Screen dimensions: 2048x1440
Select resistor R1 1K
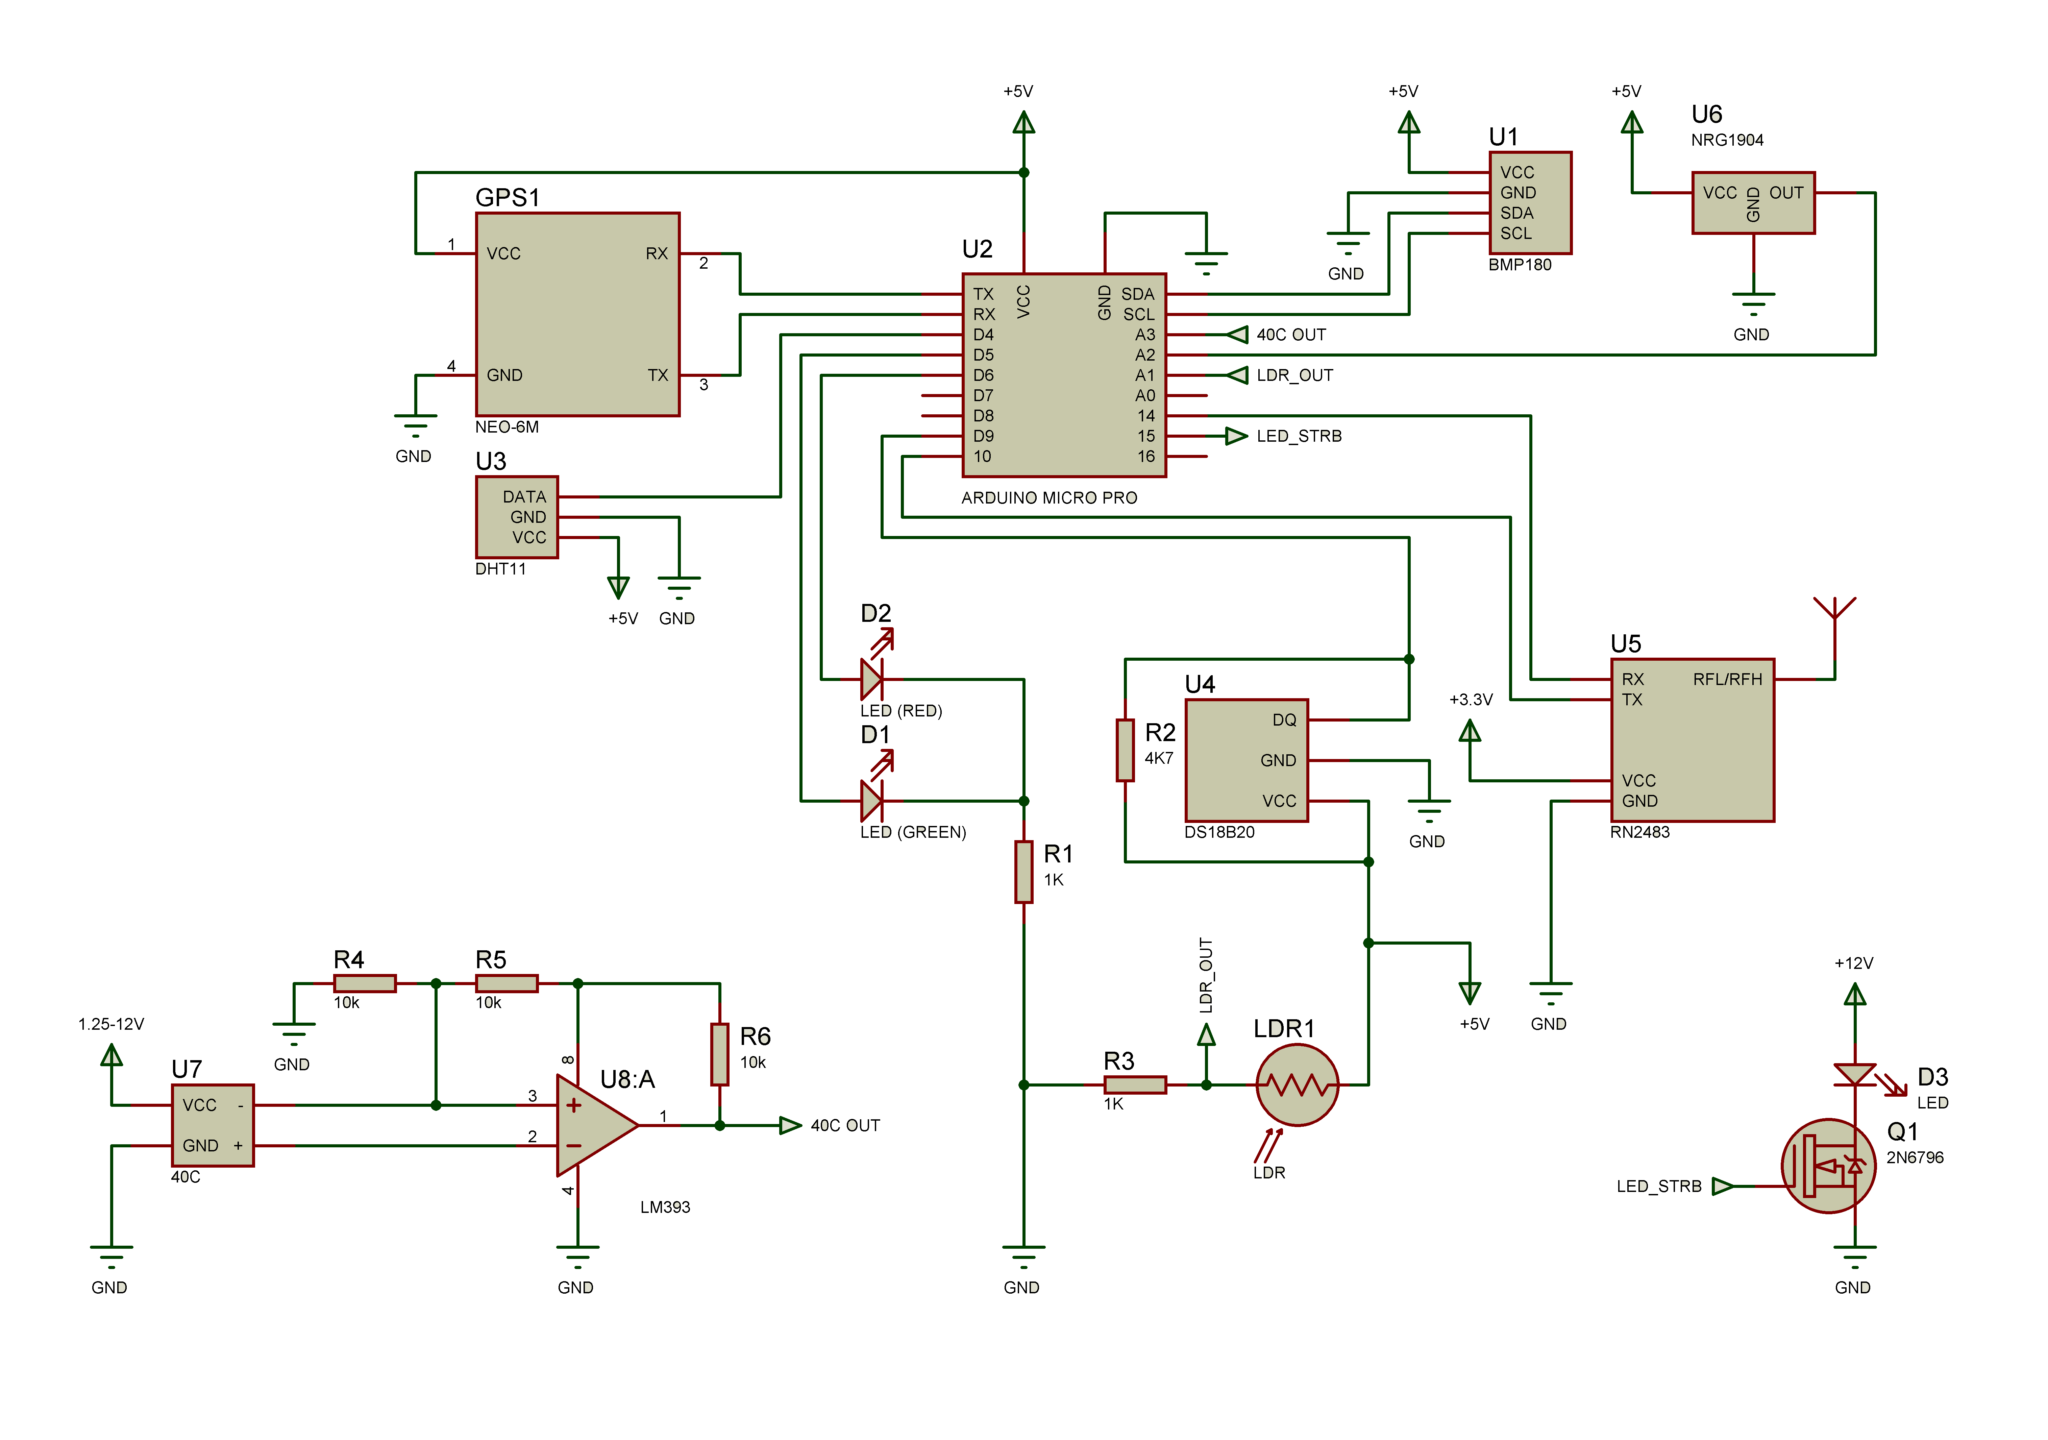(1024, 872)
